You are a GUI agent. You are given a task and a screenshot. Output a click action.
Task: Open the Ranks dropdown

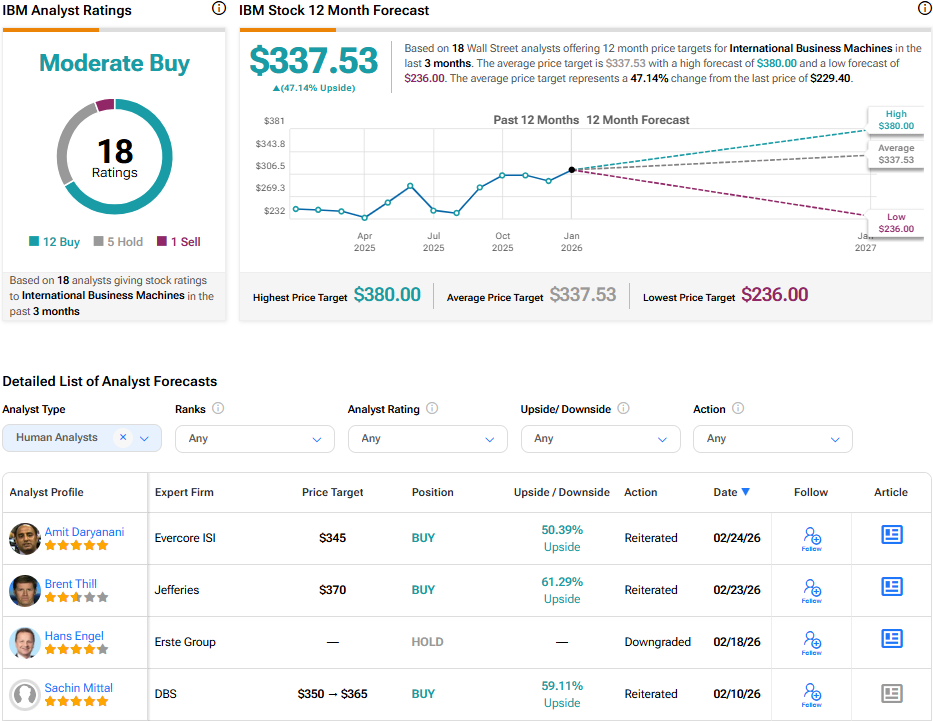coord(254,438)
